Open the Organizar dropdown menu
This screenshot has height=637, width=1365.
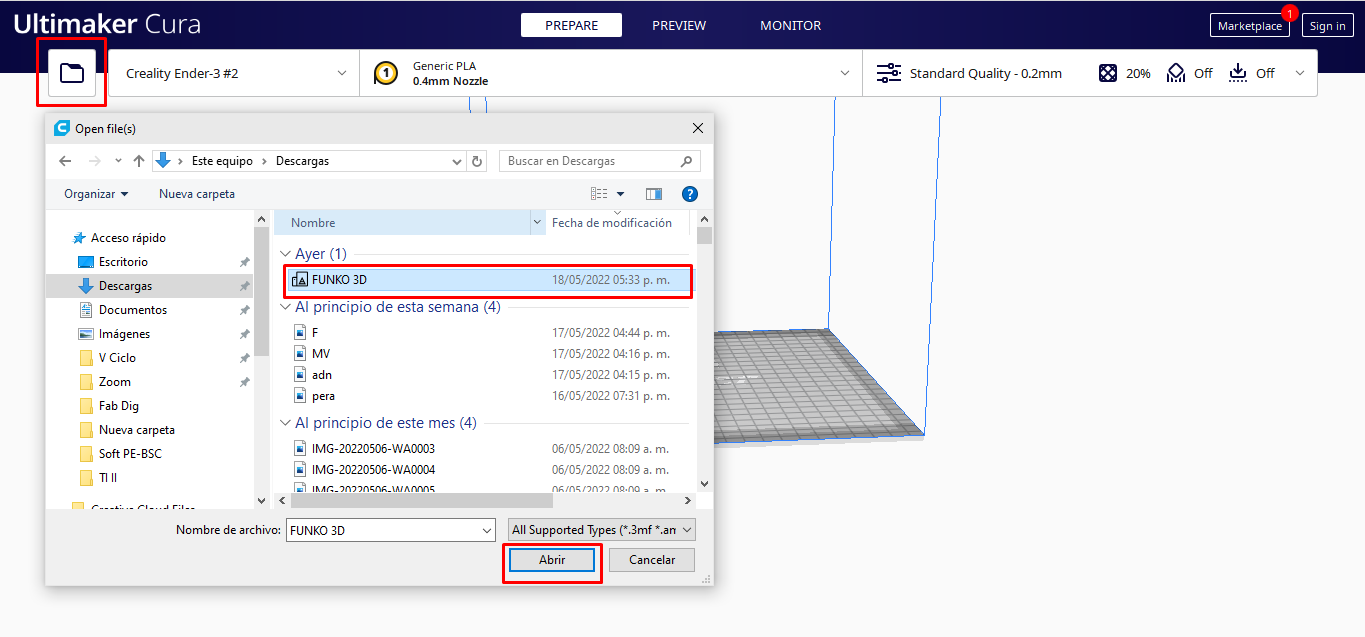96,194
